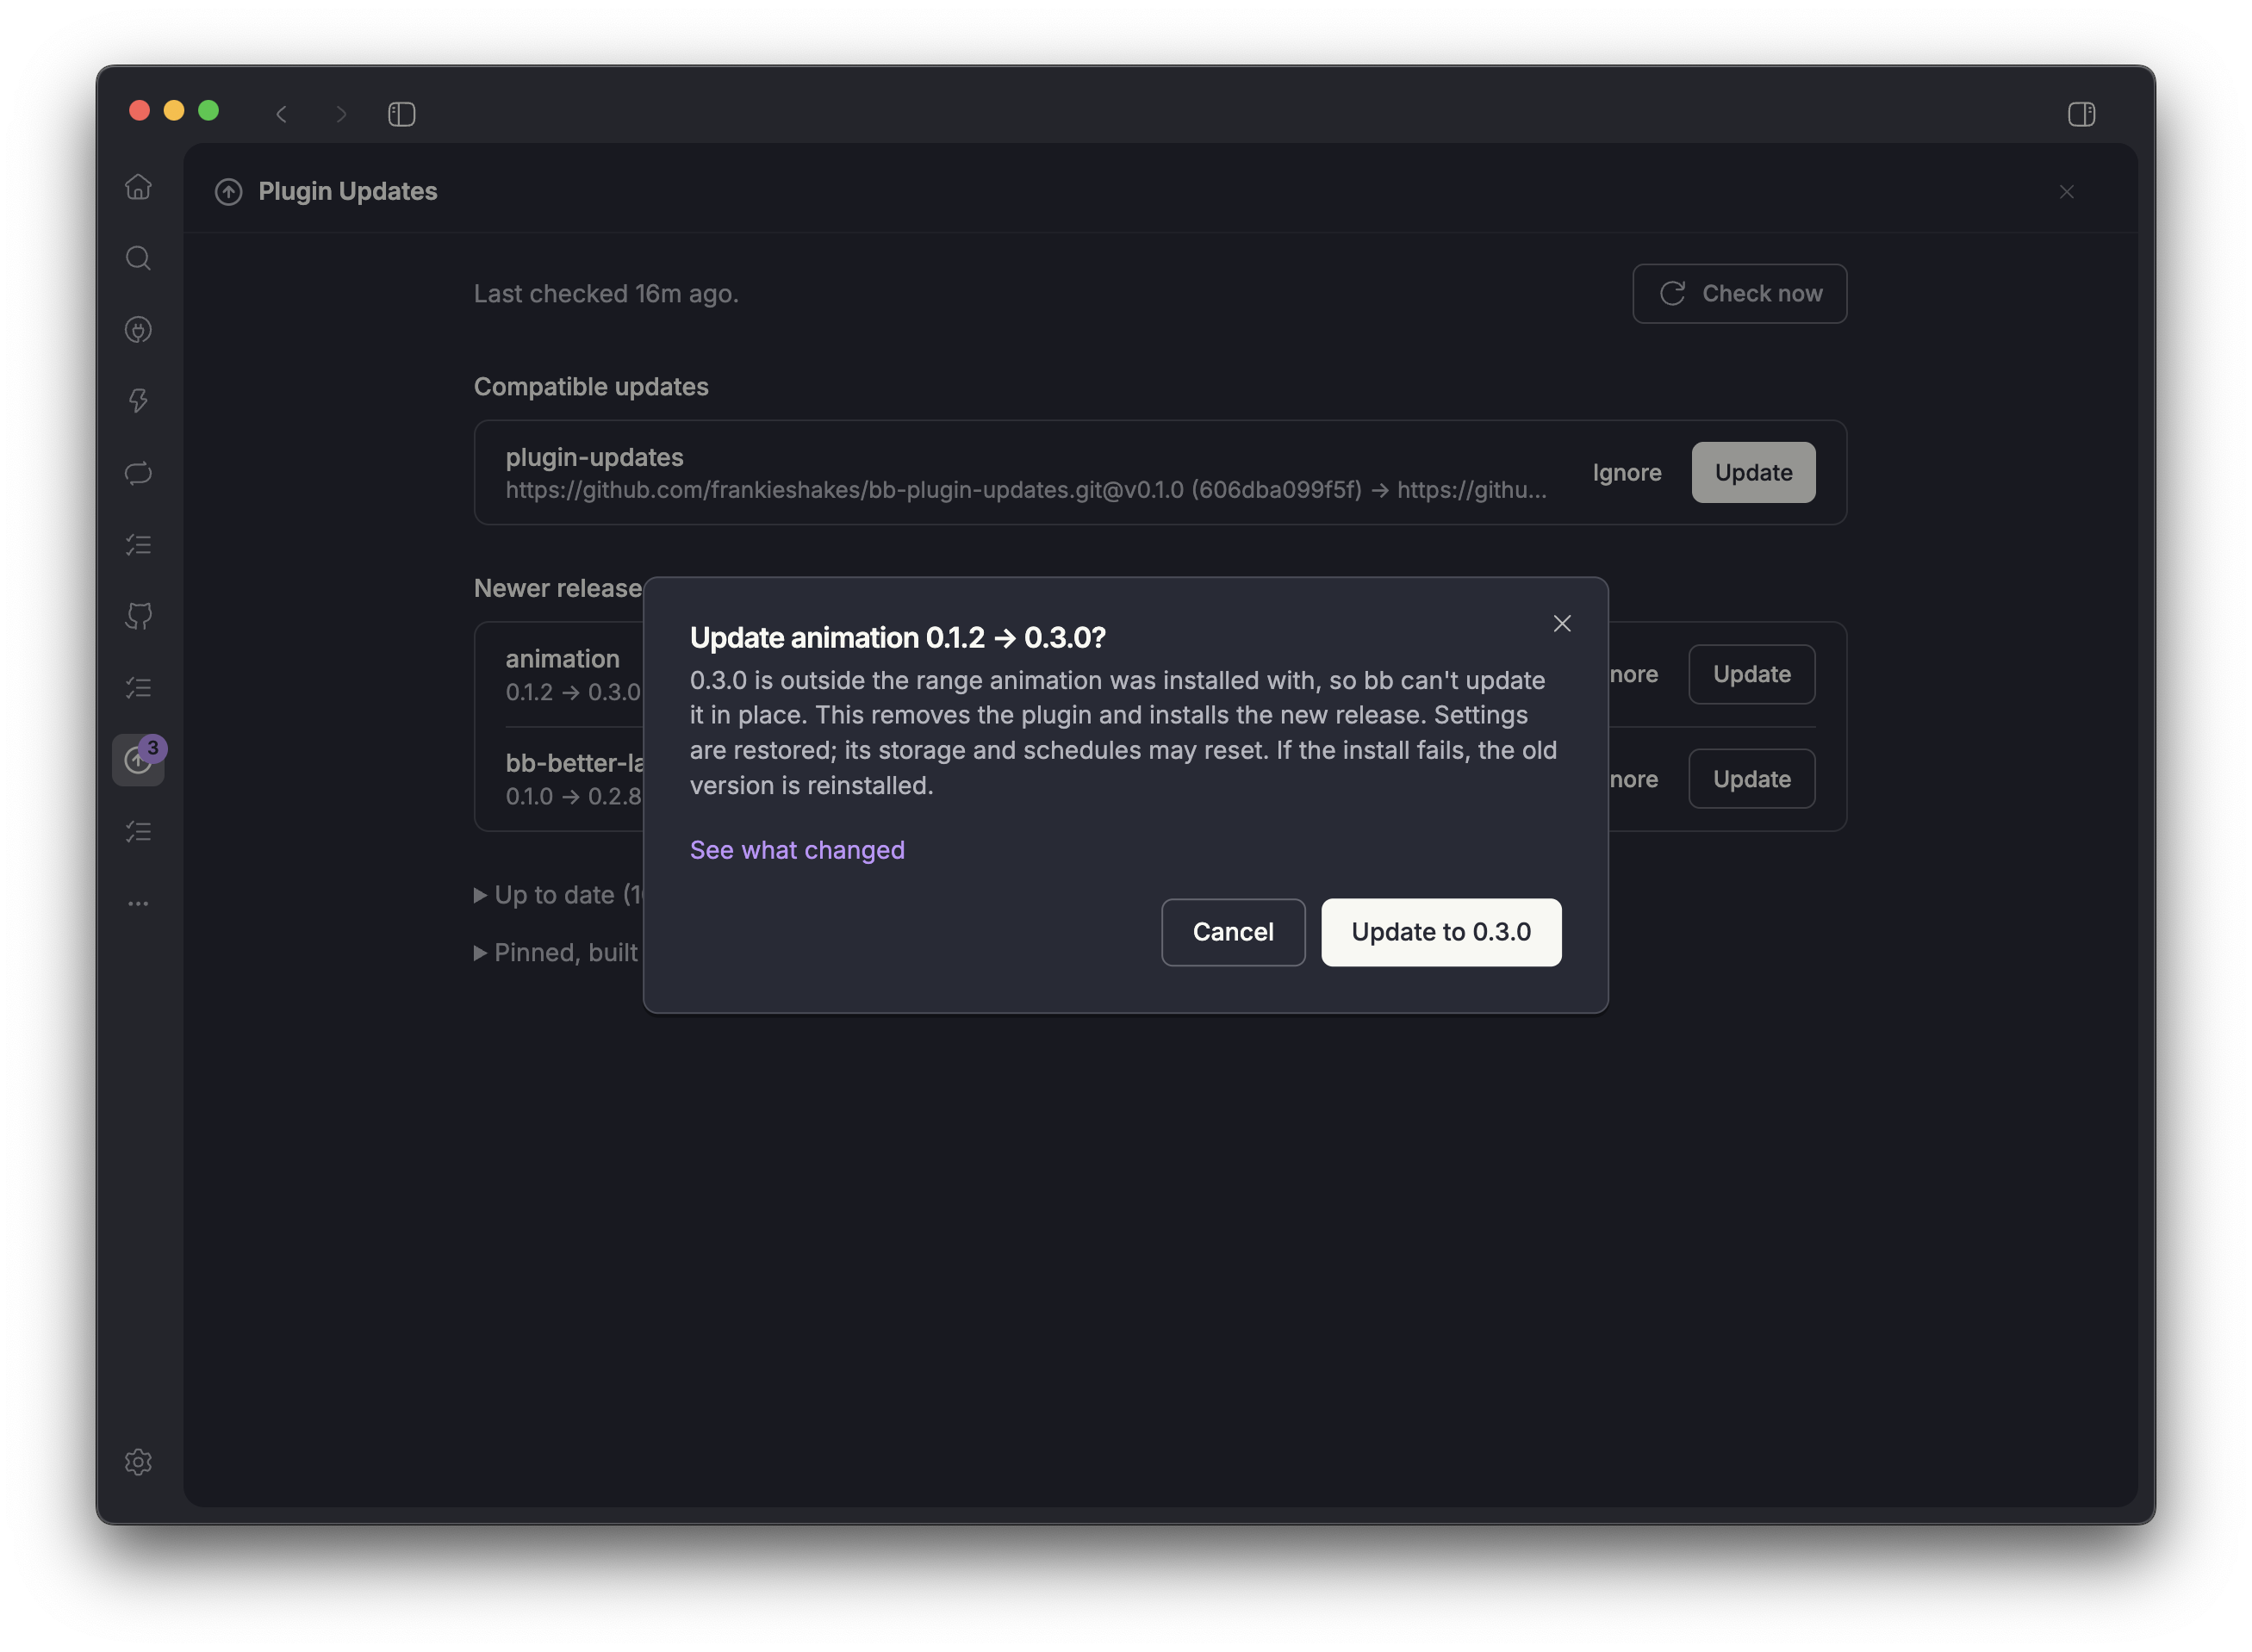Open the loop arrows sidebar icon

coord(138,473)
